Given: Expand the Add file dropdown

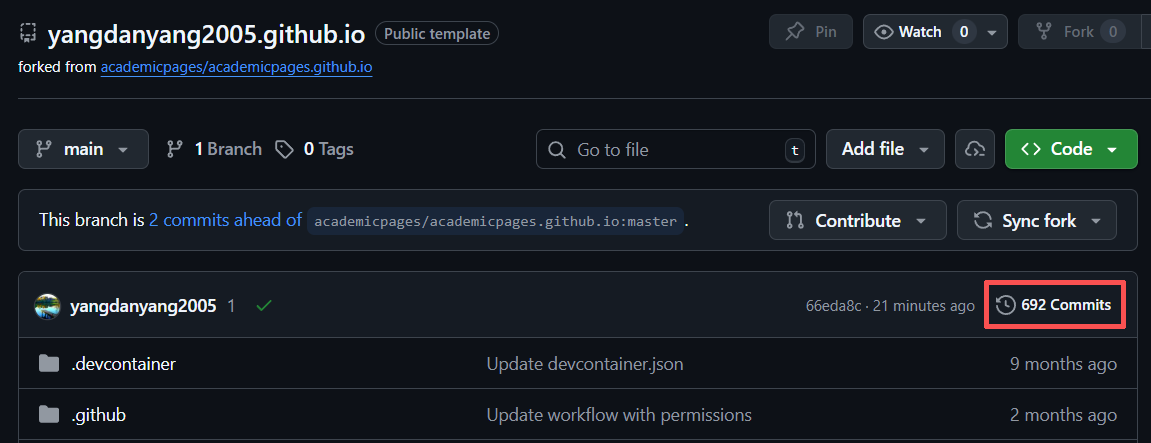Looking at the screenshot, I should pyautogui.click(x=885, y=149).
